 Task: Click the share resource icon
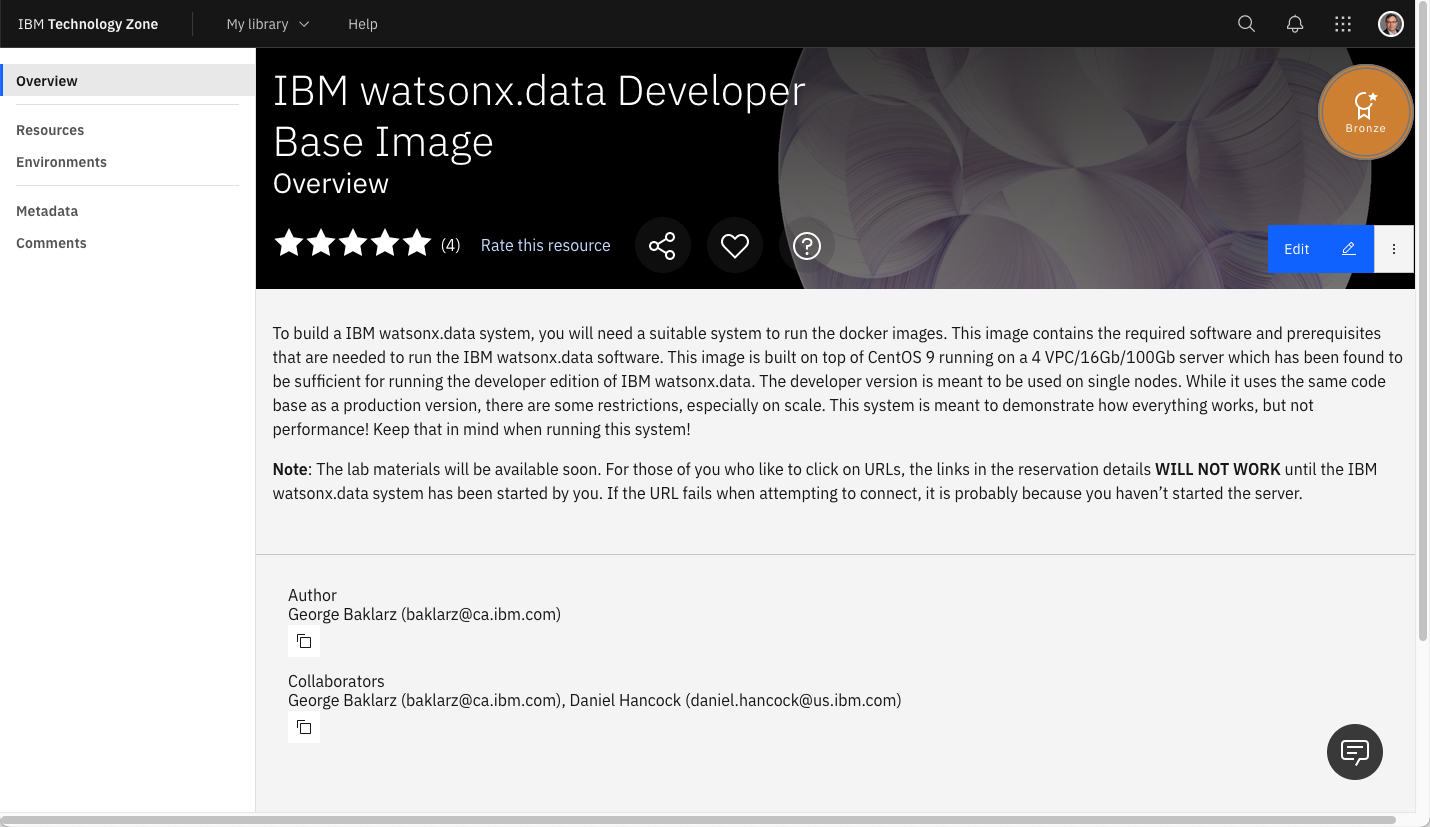[x=662, y=245]
